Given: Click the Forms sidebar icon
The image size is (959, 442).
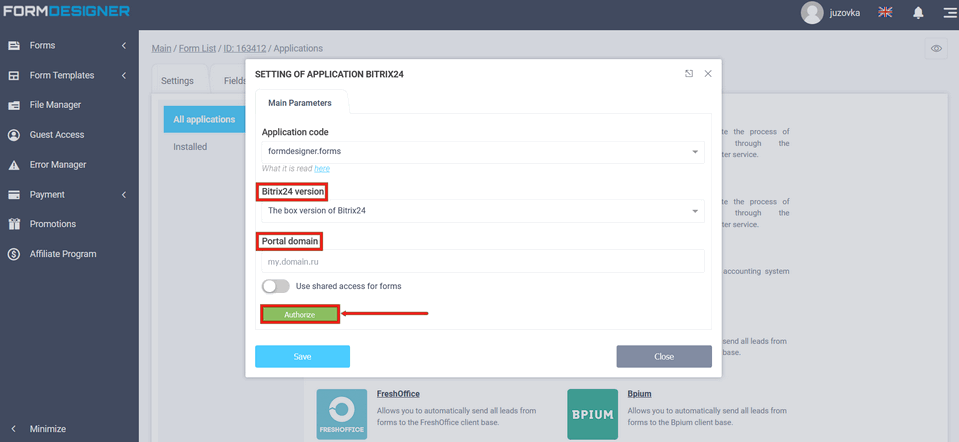Looking at the screenshot, I should coord(13,45).
